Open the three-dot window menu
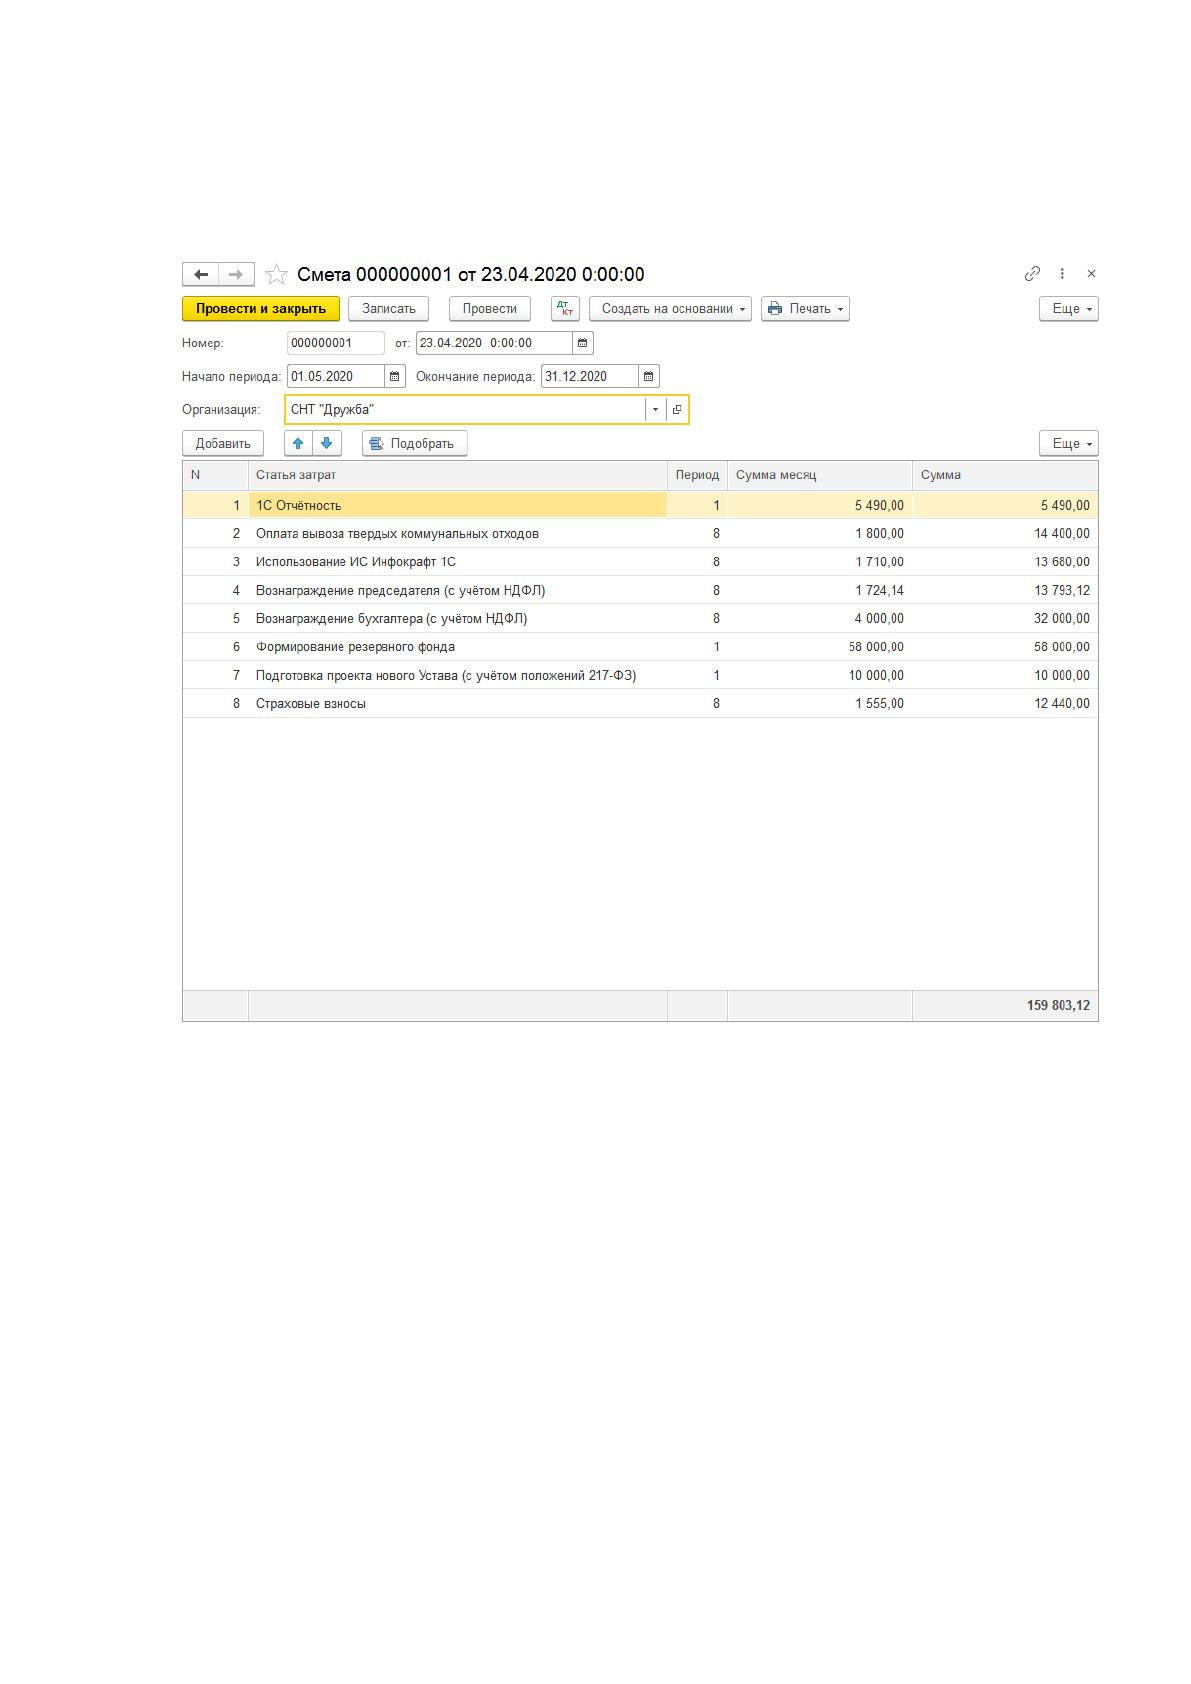1191x1684 pixels. point(1062,273)
